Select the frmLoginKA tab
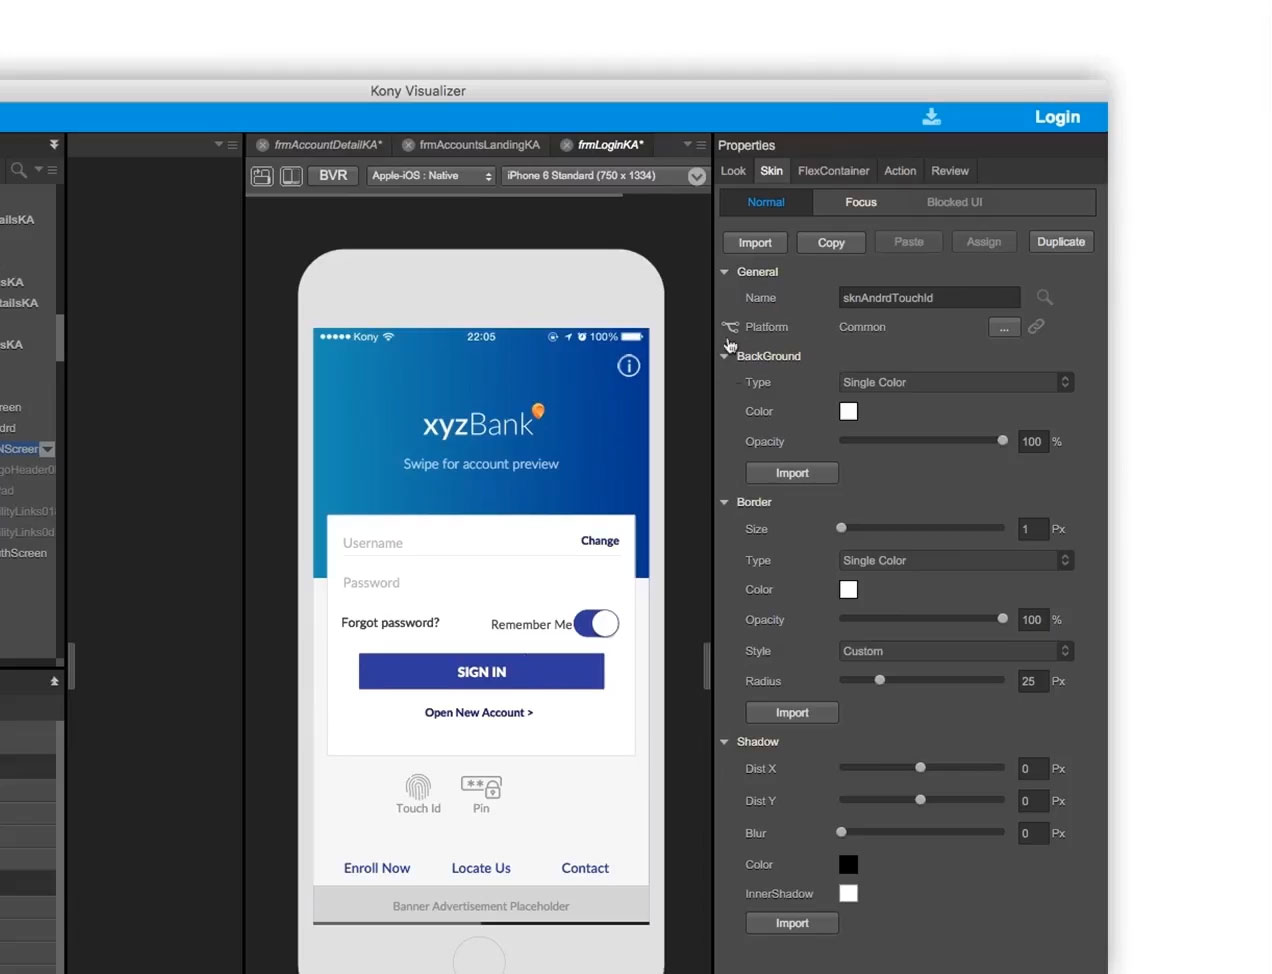The width and height of the screenshot is (1272, 974). tap(610, 145)
